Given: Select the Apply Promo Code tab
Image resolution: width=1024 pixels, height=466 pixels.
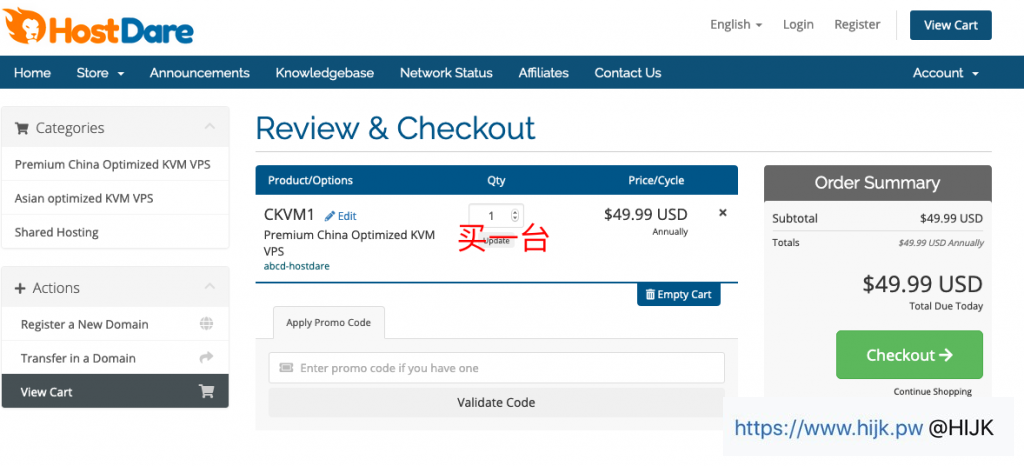Looking at the screenshot, I should pyautogui.click(x=328, y=323).
